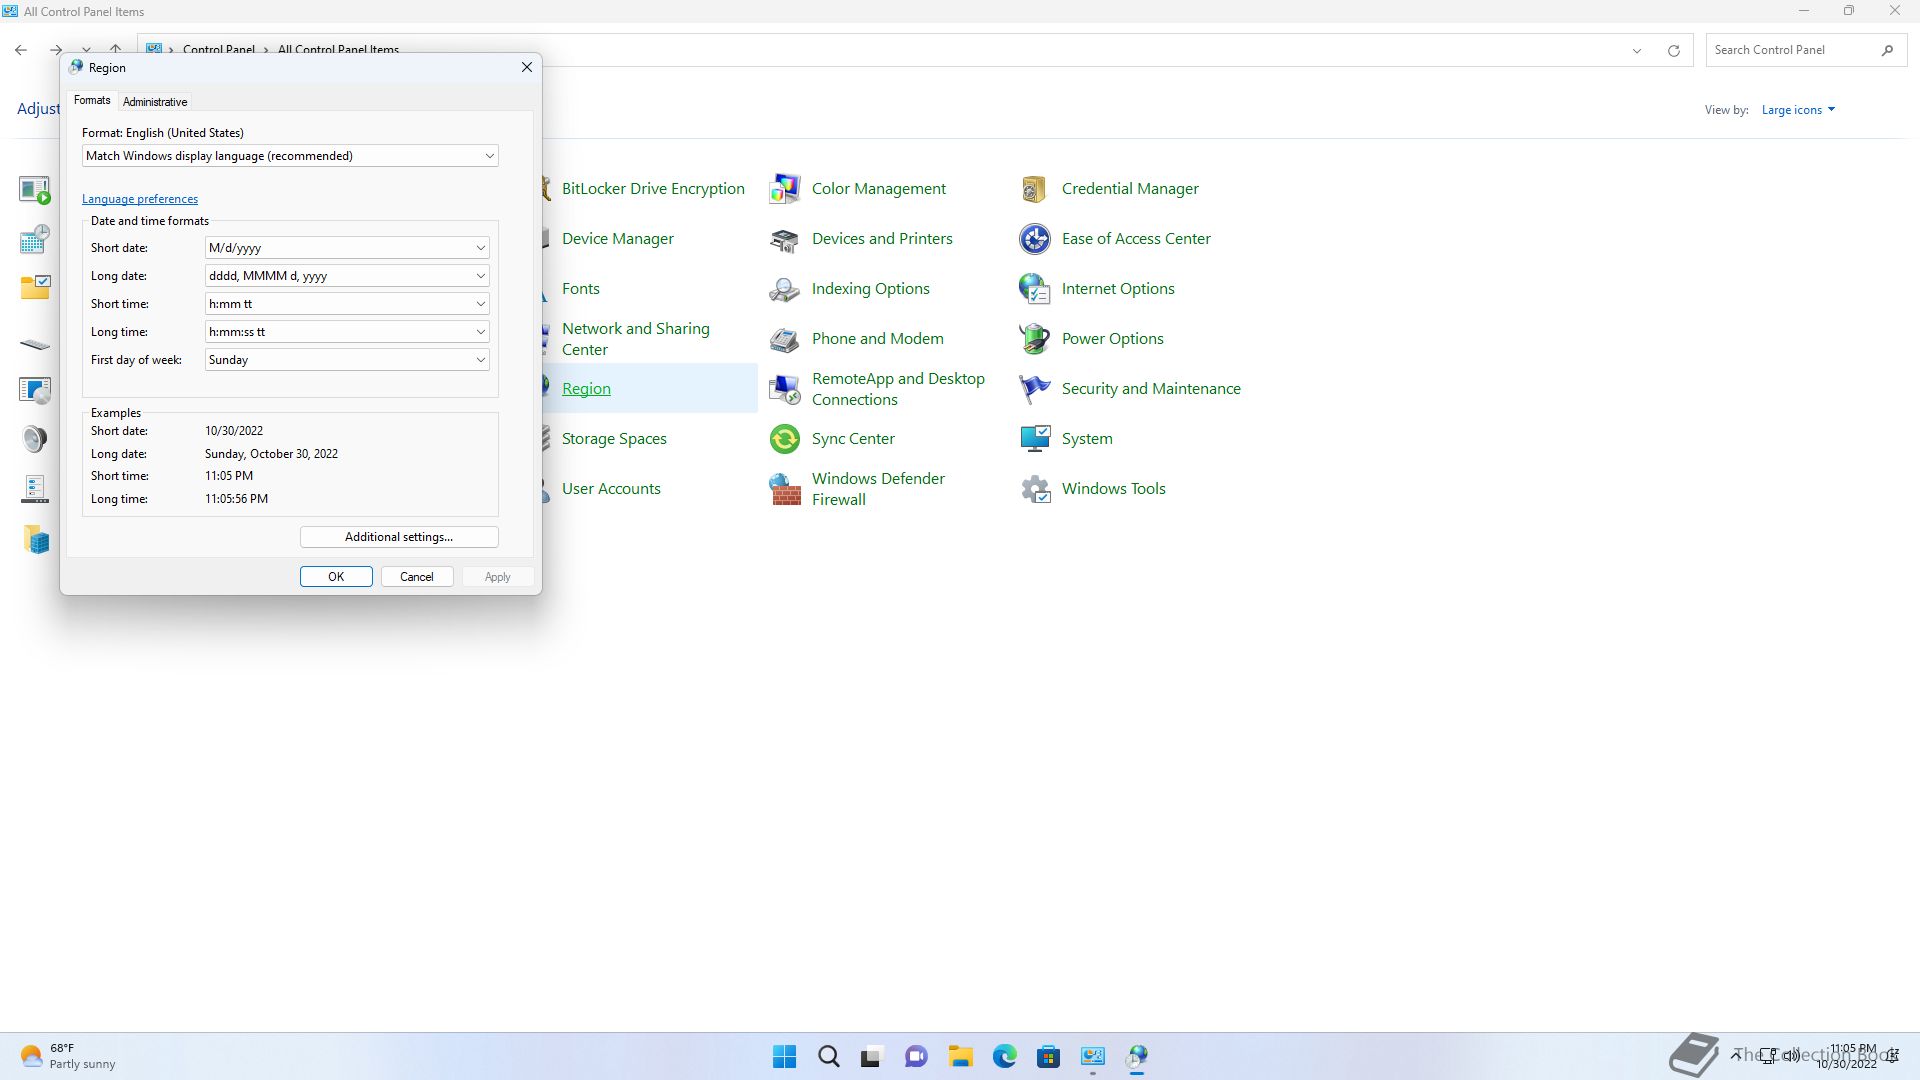The height and width of the screenshot is (1080, 1920).
Task: Open the Credential Manager icon
Action: click(1035, 189)
